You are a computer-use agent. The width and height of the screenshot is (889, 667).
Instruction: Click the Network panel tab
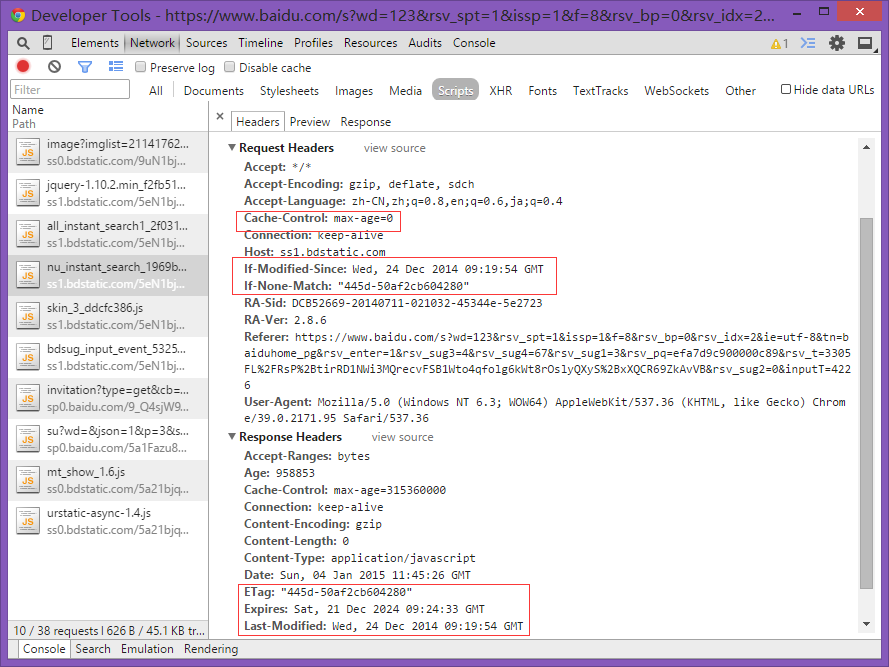[x=153, y=43]
